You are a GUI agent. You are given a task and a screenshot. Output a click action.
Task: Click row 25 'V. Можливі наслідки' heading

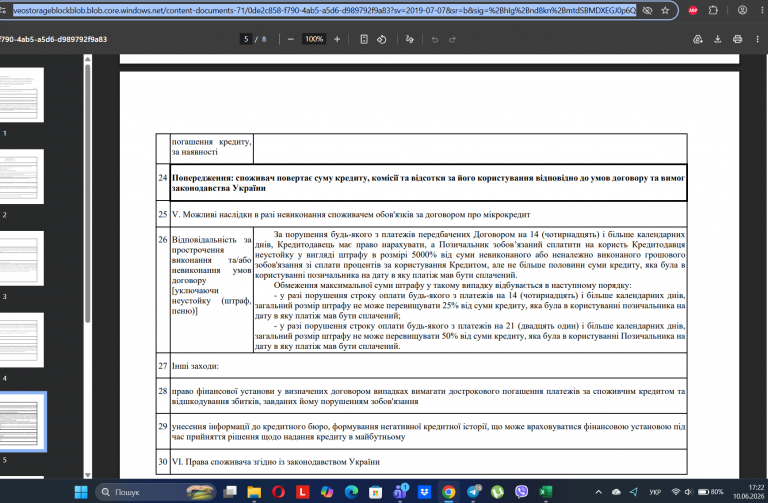point(351,214)
